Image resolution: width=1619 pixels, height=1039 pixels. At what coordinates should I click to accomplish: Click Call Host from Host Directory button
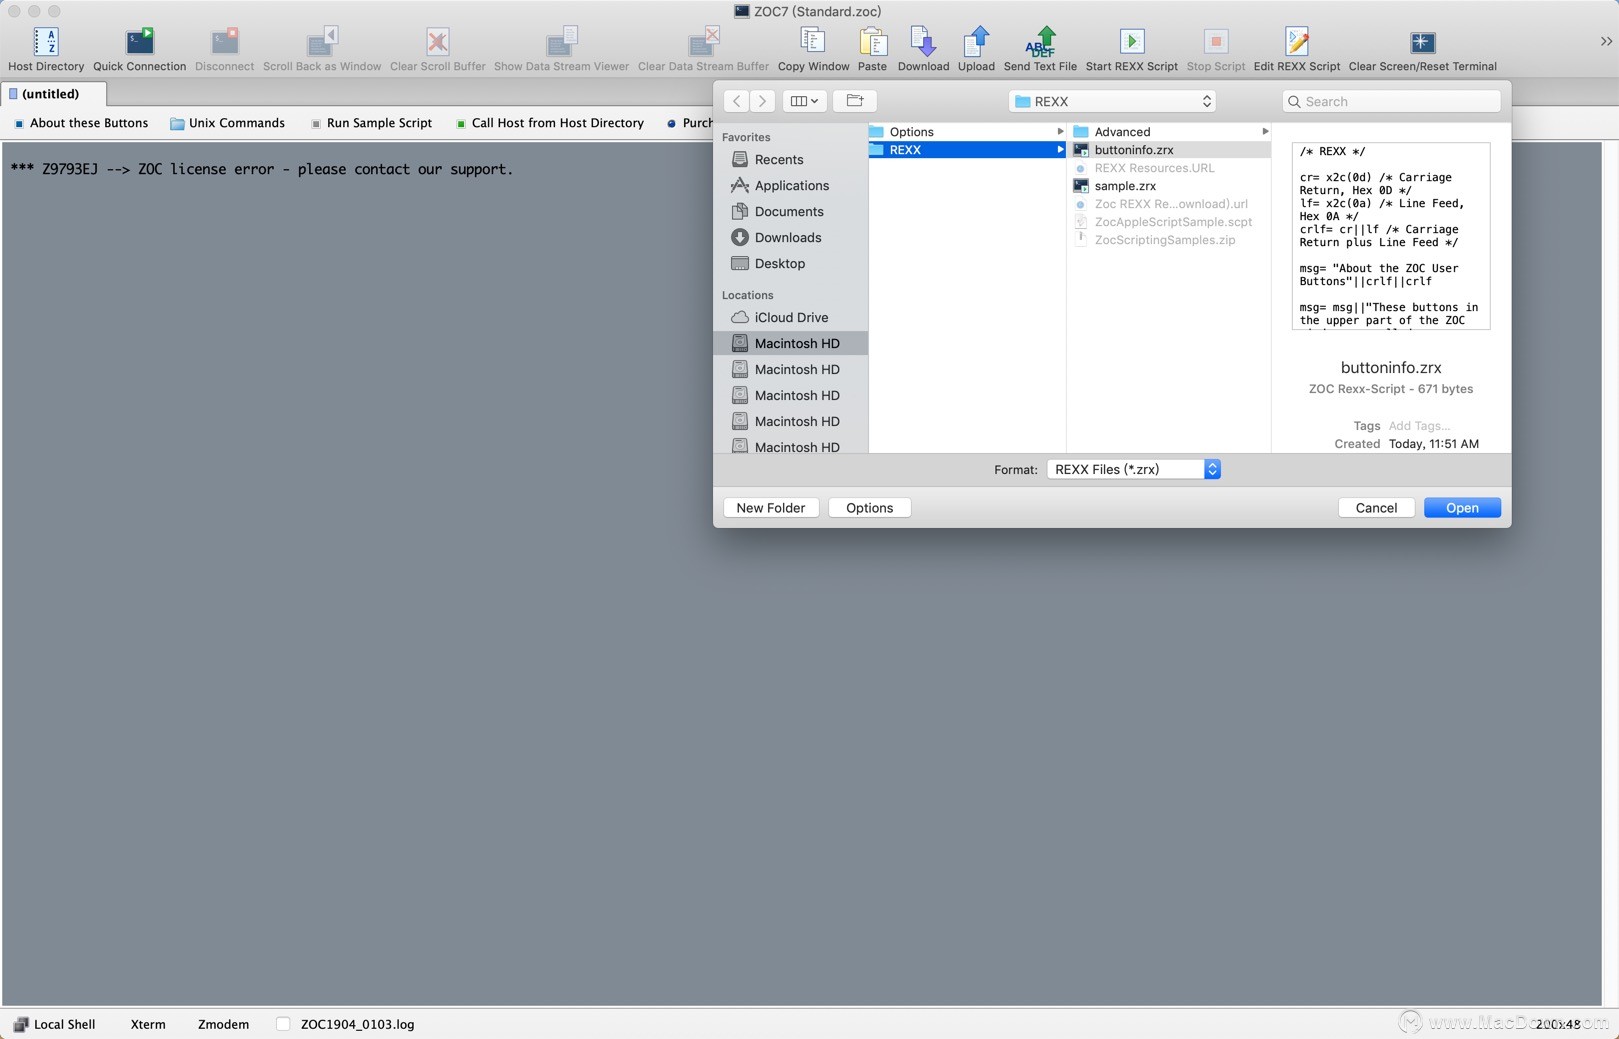click(549, 123)
